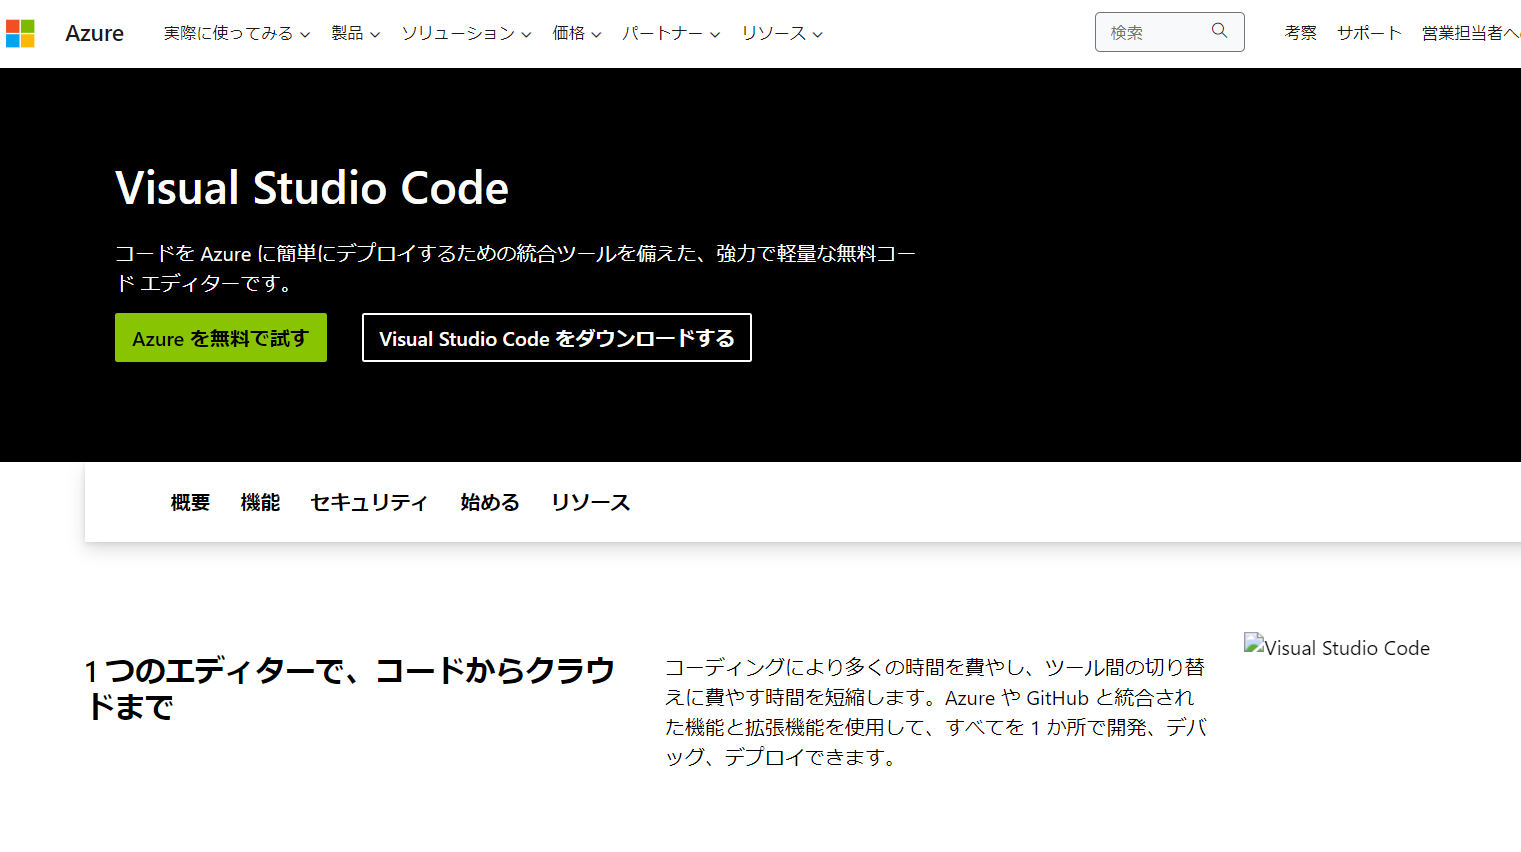This screenshot has width=1521, height=852.
Task: Open the ソリューション dropdown
Action: pos(466,33)
